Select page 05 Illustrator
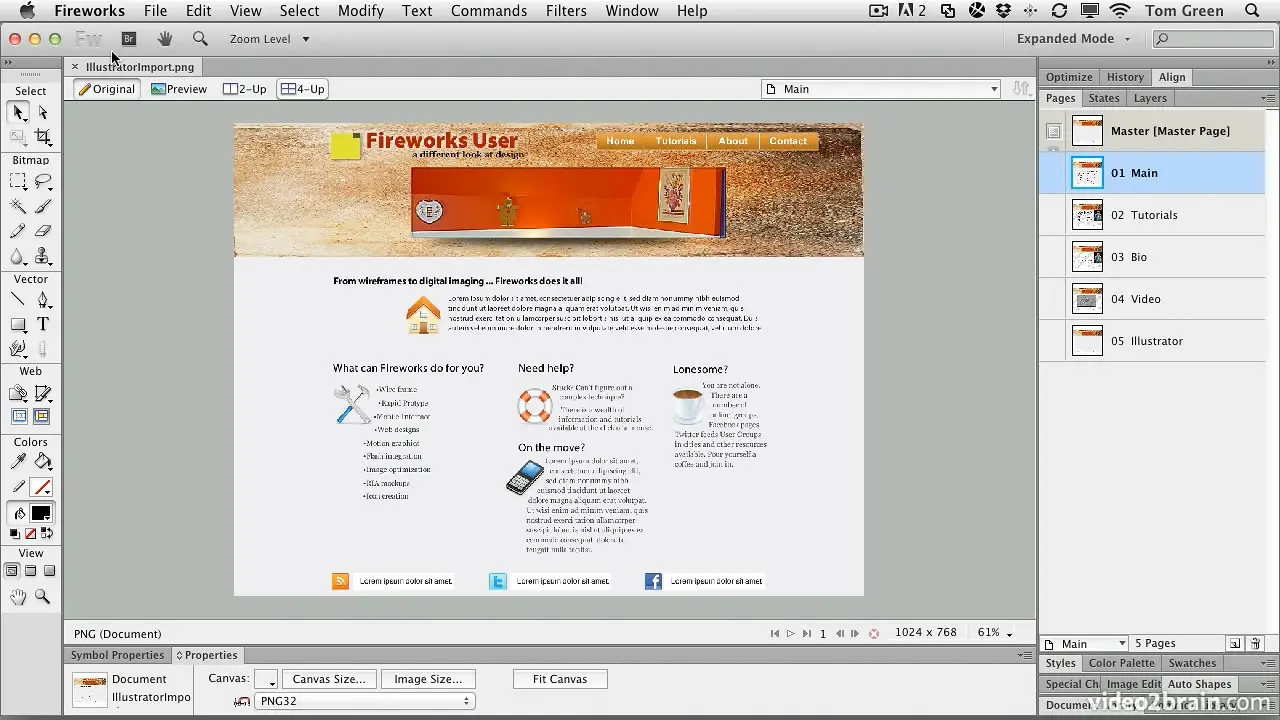The width and height of the screenshot is (1280, 720). pos(1152,341)
